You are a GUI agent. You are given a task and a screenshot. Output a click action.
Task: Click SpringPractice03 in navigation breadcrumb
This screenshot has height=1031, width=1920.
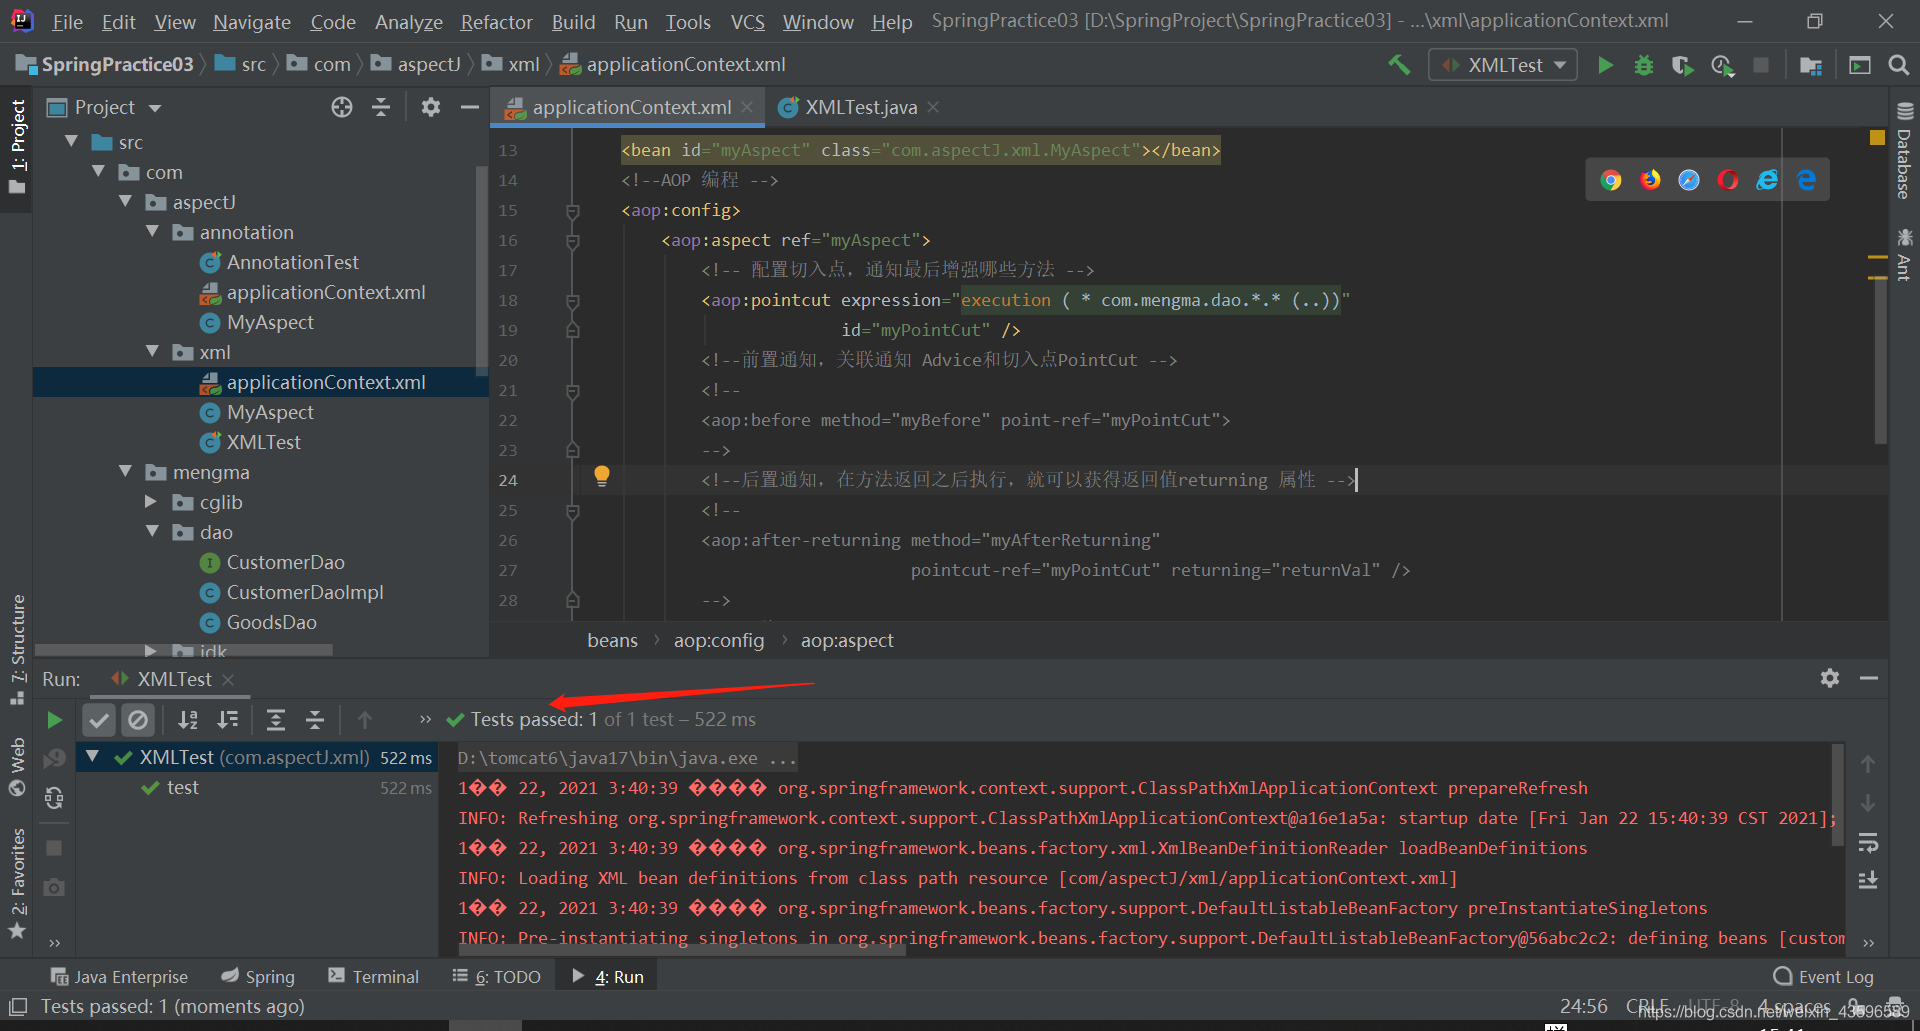[105, 65]
